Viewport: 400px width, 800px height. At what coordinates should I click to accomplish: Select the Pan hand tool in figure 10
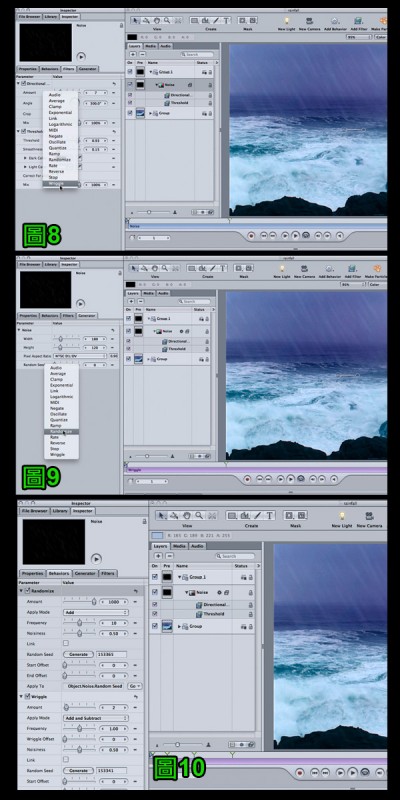tap(187, 515)
